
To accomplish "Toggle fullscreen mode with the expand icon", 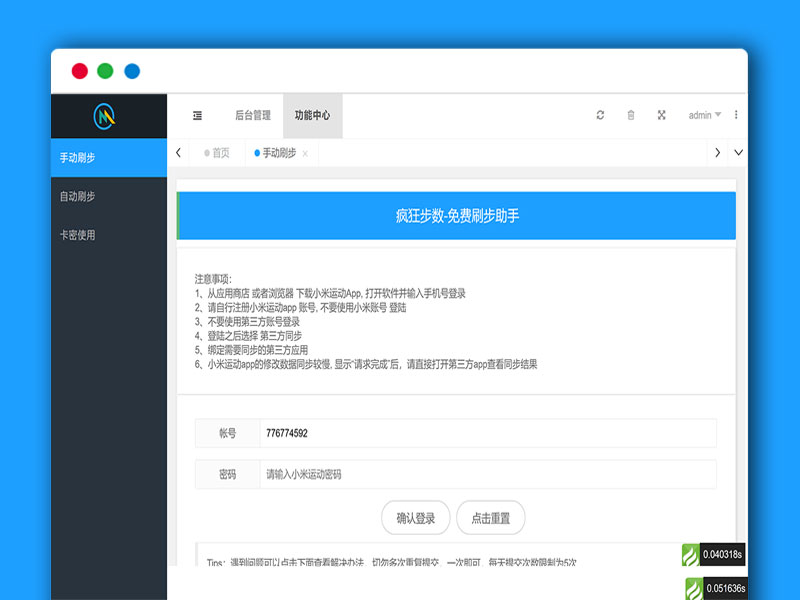I will (662, 115).
